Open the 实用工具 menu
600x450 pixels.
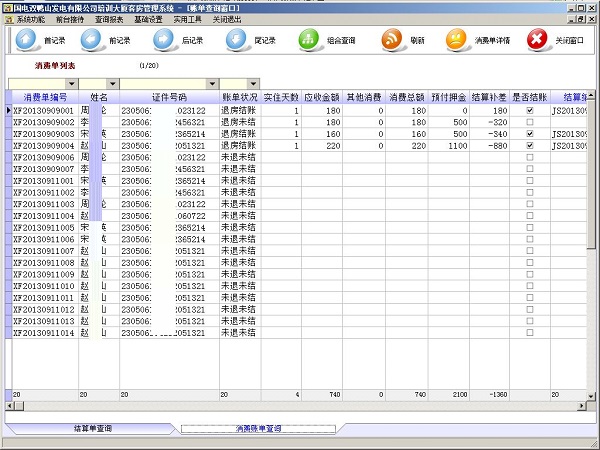pos(188,20)
